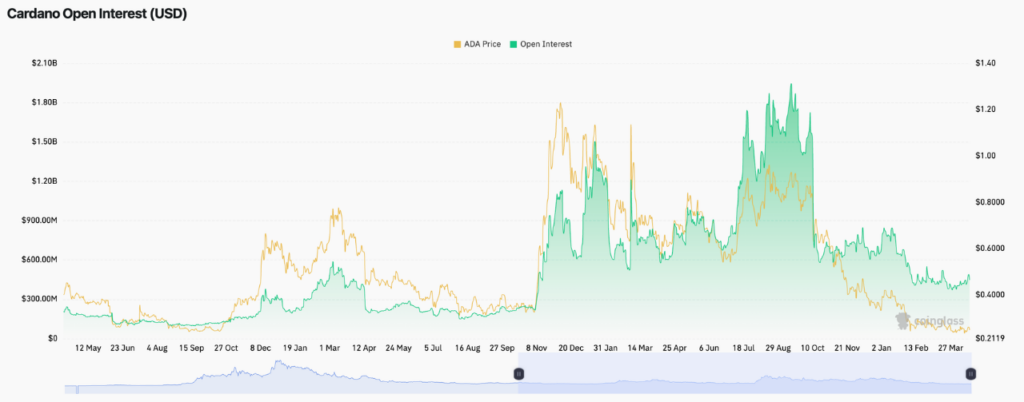Click the 2 Jan date label
Screen dimensions: 1024x402
[882, 348]
